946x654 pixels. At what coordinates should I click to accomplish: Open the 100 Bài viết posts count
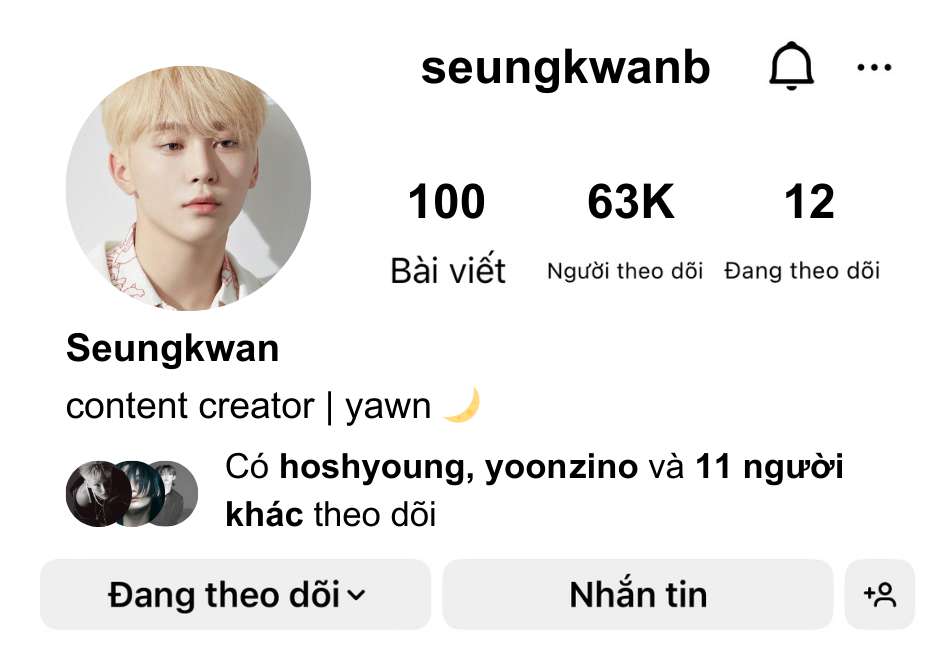coord(447,233)
